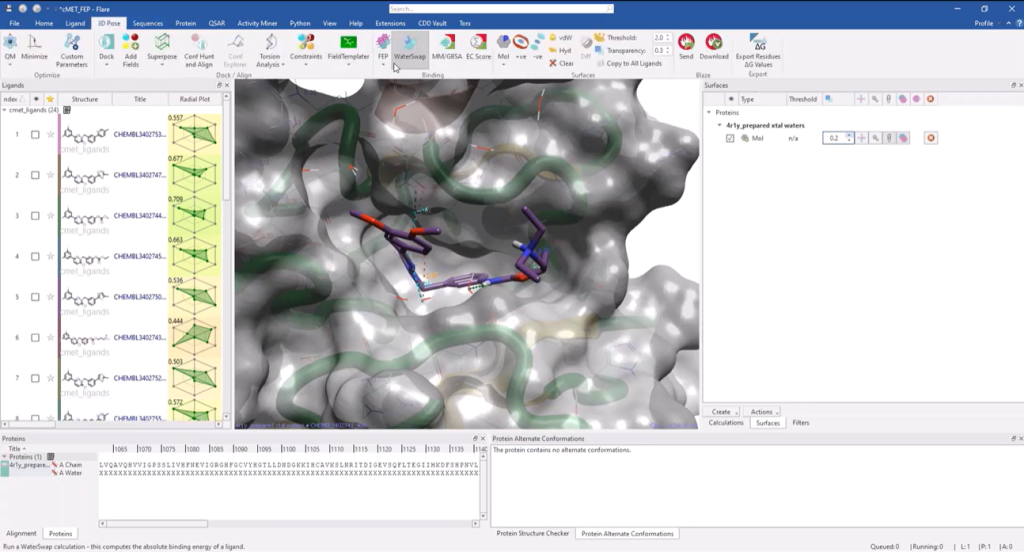Check the box for ligand 6
The height and width of the screenshot is (552, 1024).
pos(35,337)
